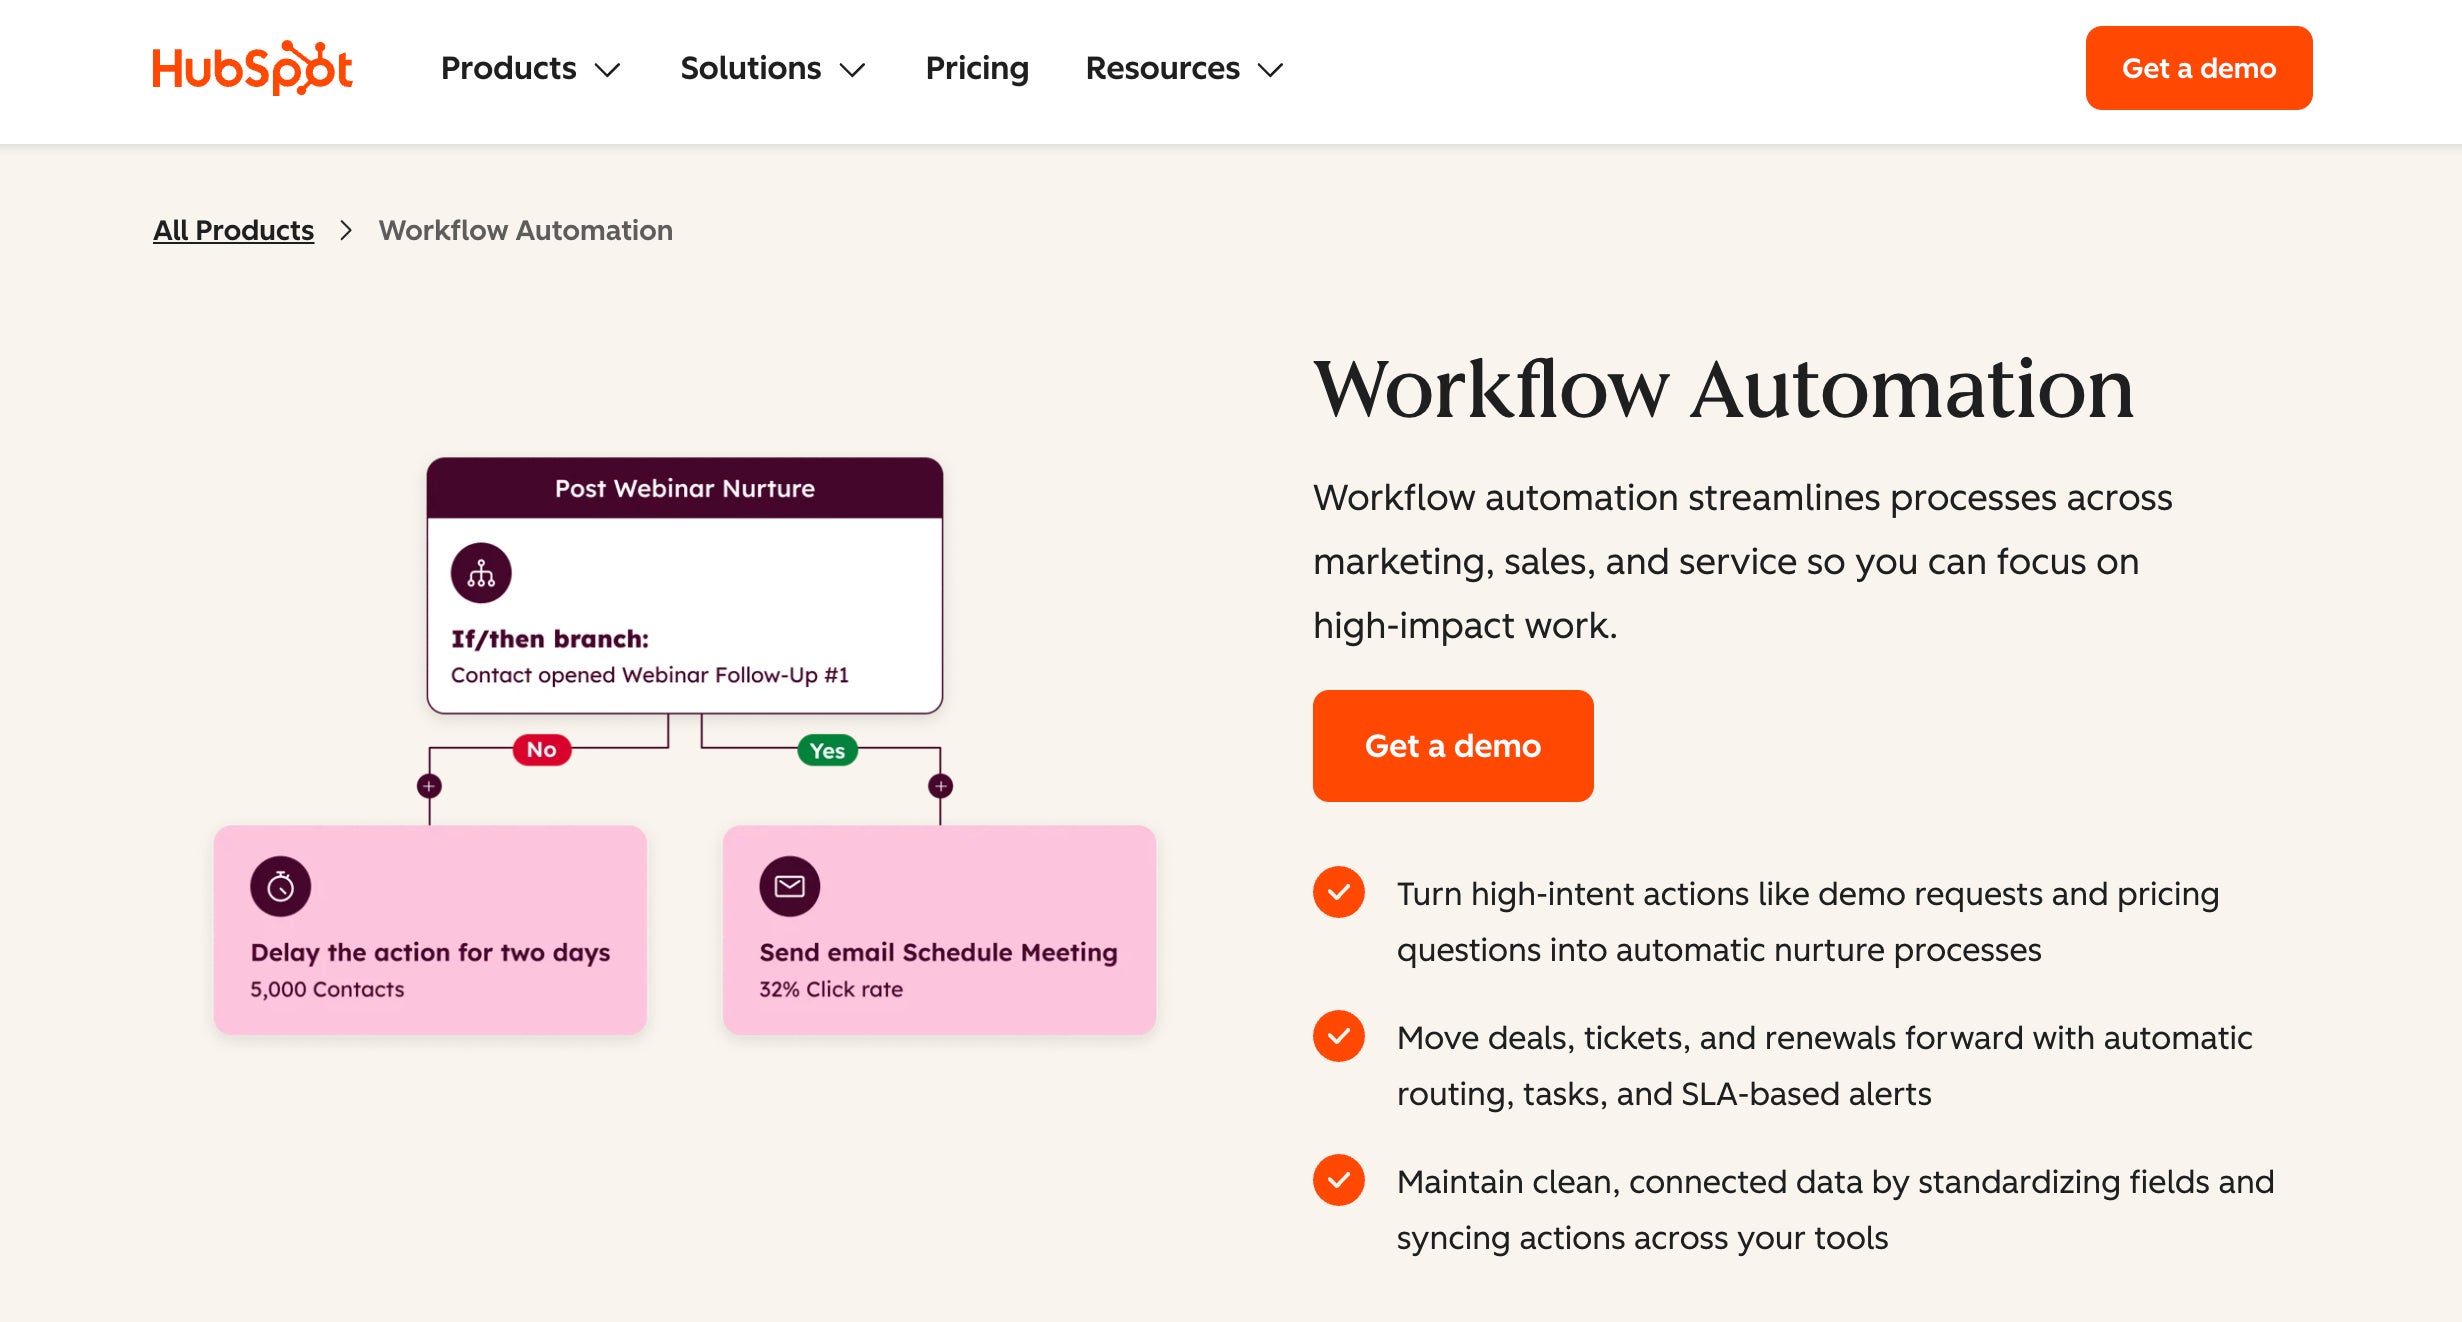The width and height of the screenshot is (2462, 1322).
Task: Click Get a demo in header
Action: (x=2199, y=68)
